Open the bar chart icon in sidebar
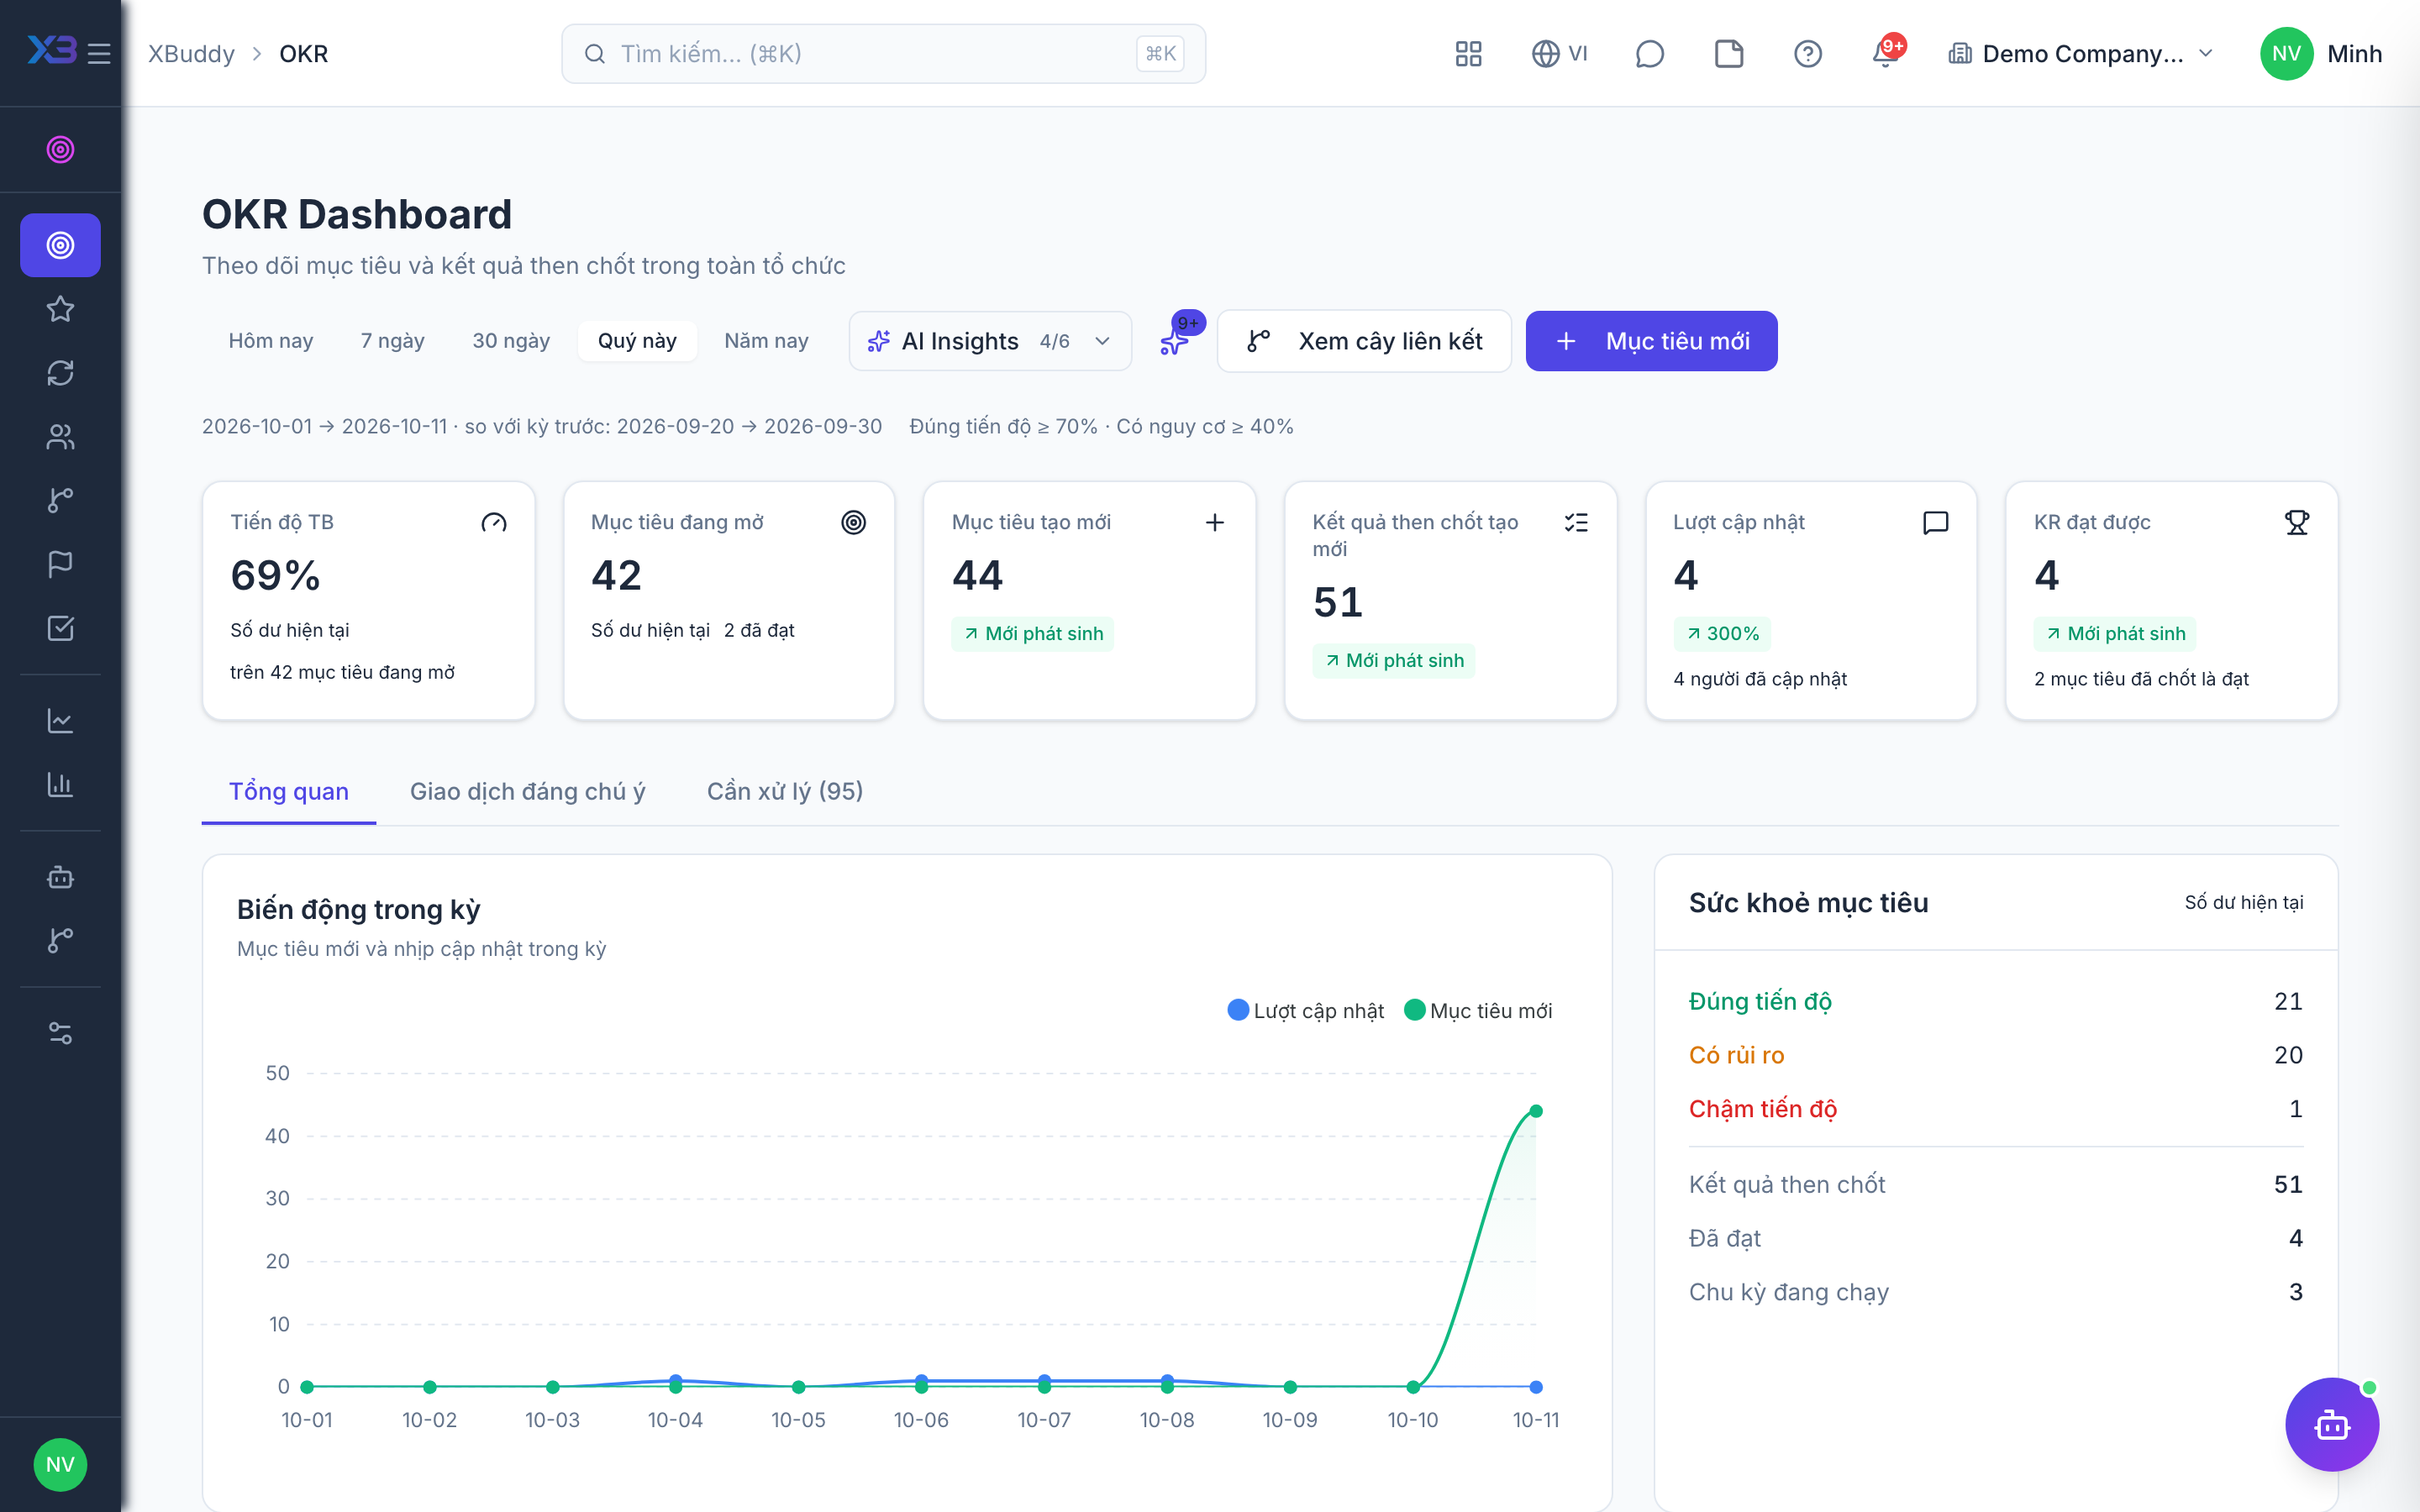 click(60, 785)
